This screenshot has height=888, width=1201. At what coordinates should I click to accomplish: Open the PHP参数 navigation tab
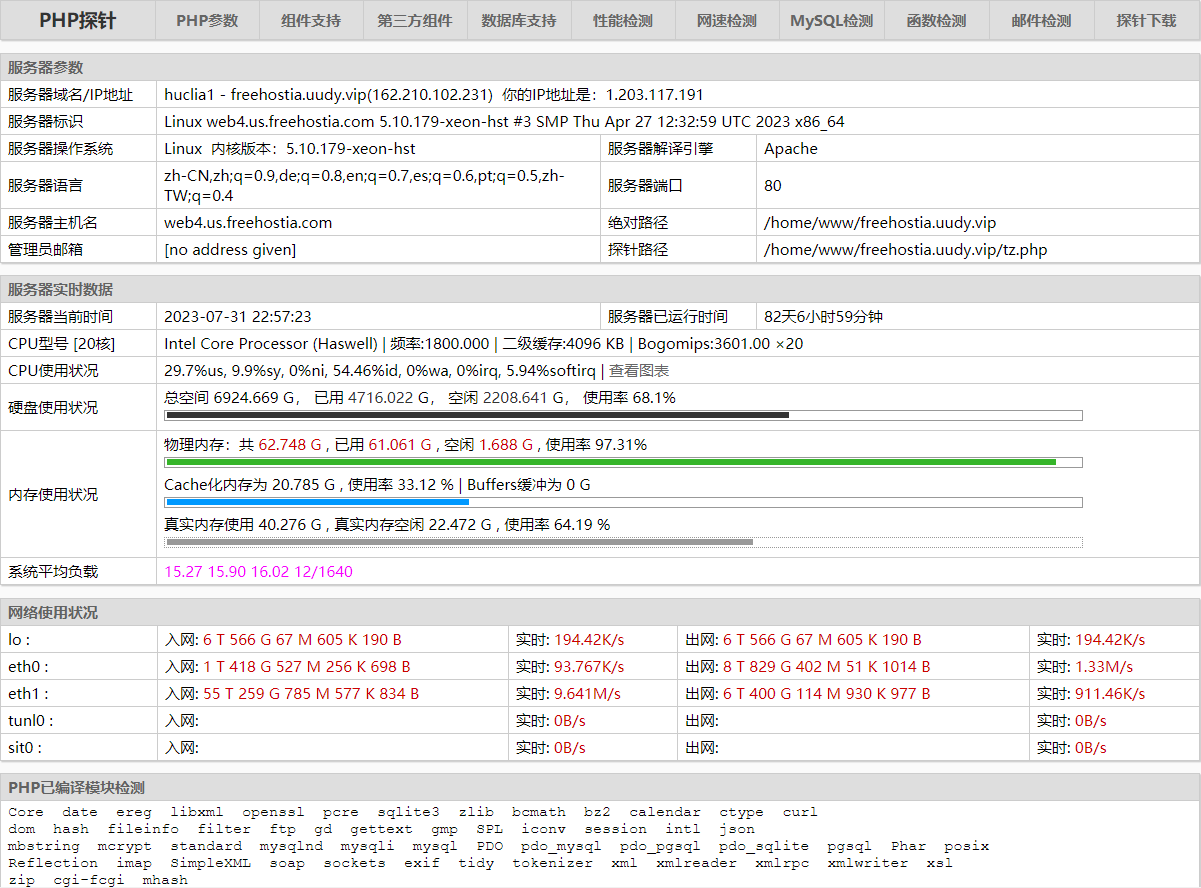[207, 20]
